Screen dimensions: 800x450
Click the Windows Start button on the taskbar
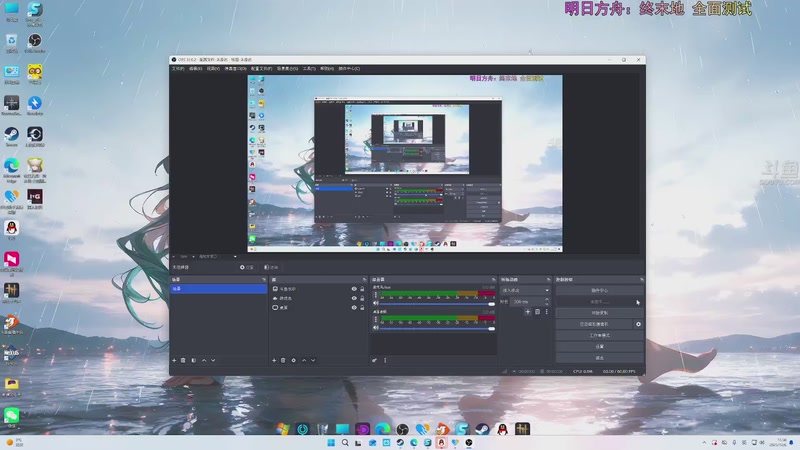(331, 442)
